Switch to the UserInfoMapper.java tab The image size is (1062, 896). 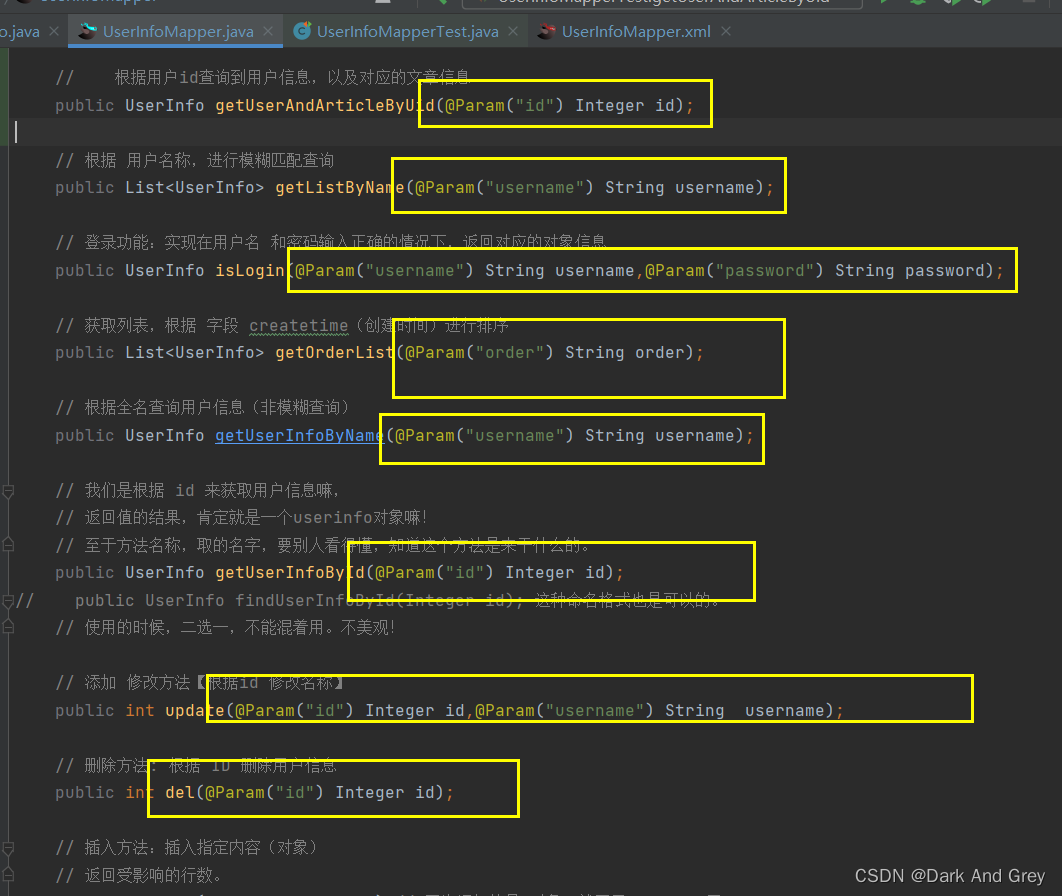click(178, 32)
